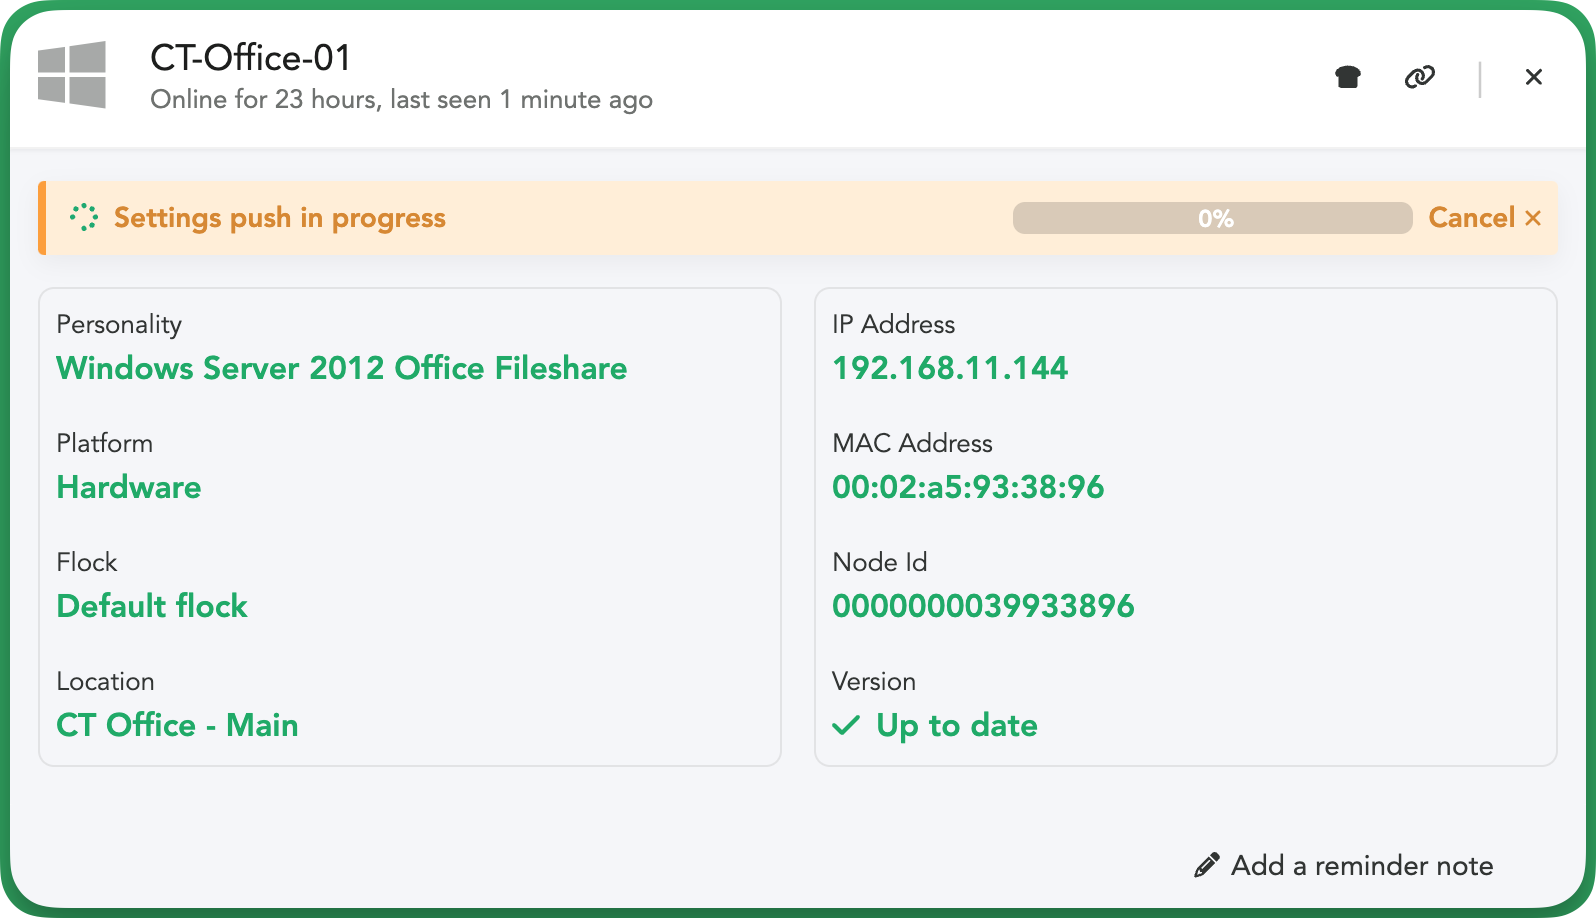Click the 0% settings push progress bar

pyautogui.click(x=1212, y=218)
